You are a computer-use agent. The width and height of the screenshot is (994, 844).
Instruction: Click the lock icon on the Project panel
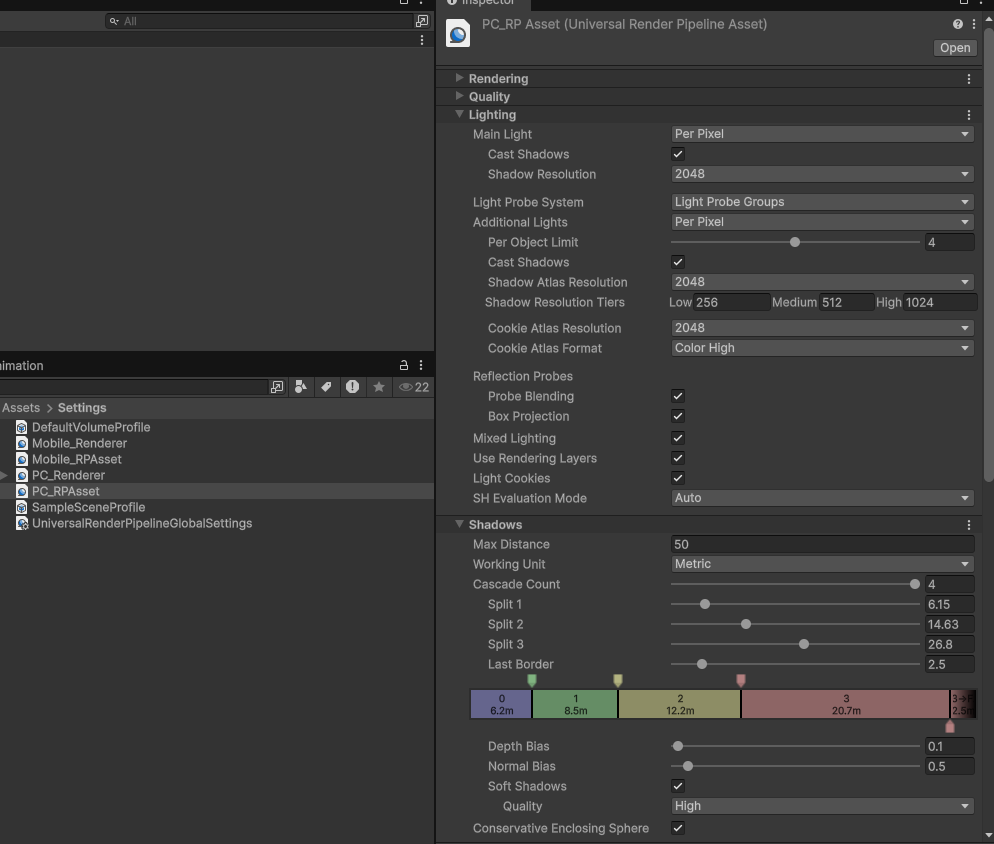(404, 366)
